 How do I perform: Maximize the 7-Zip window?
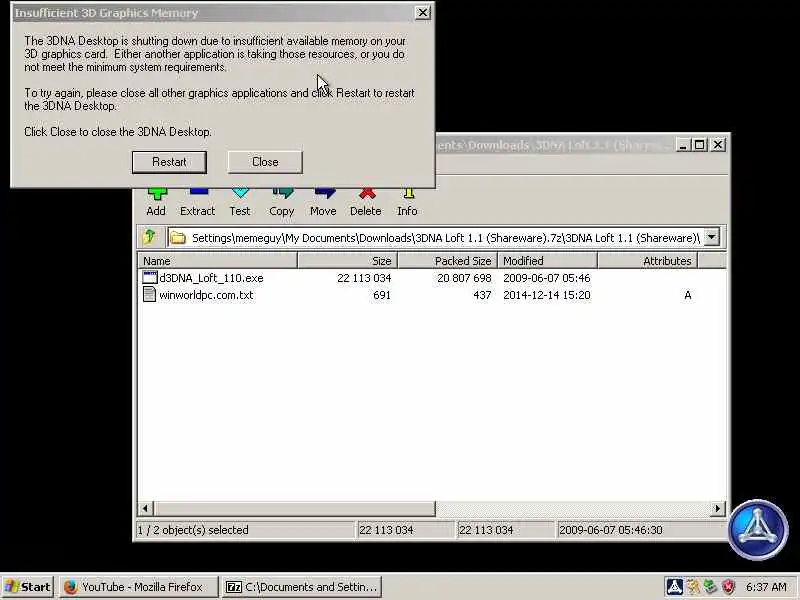pos(699,145)
